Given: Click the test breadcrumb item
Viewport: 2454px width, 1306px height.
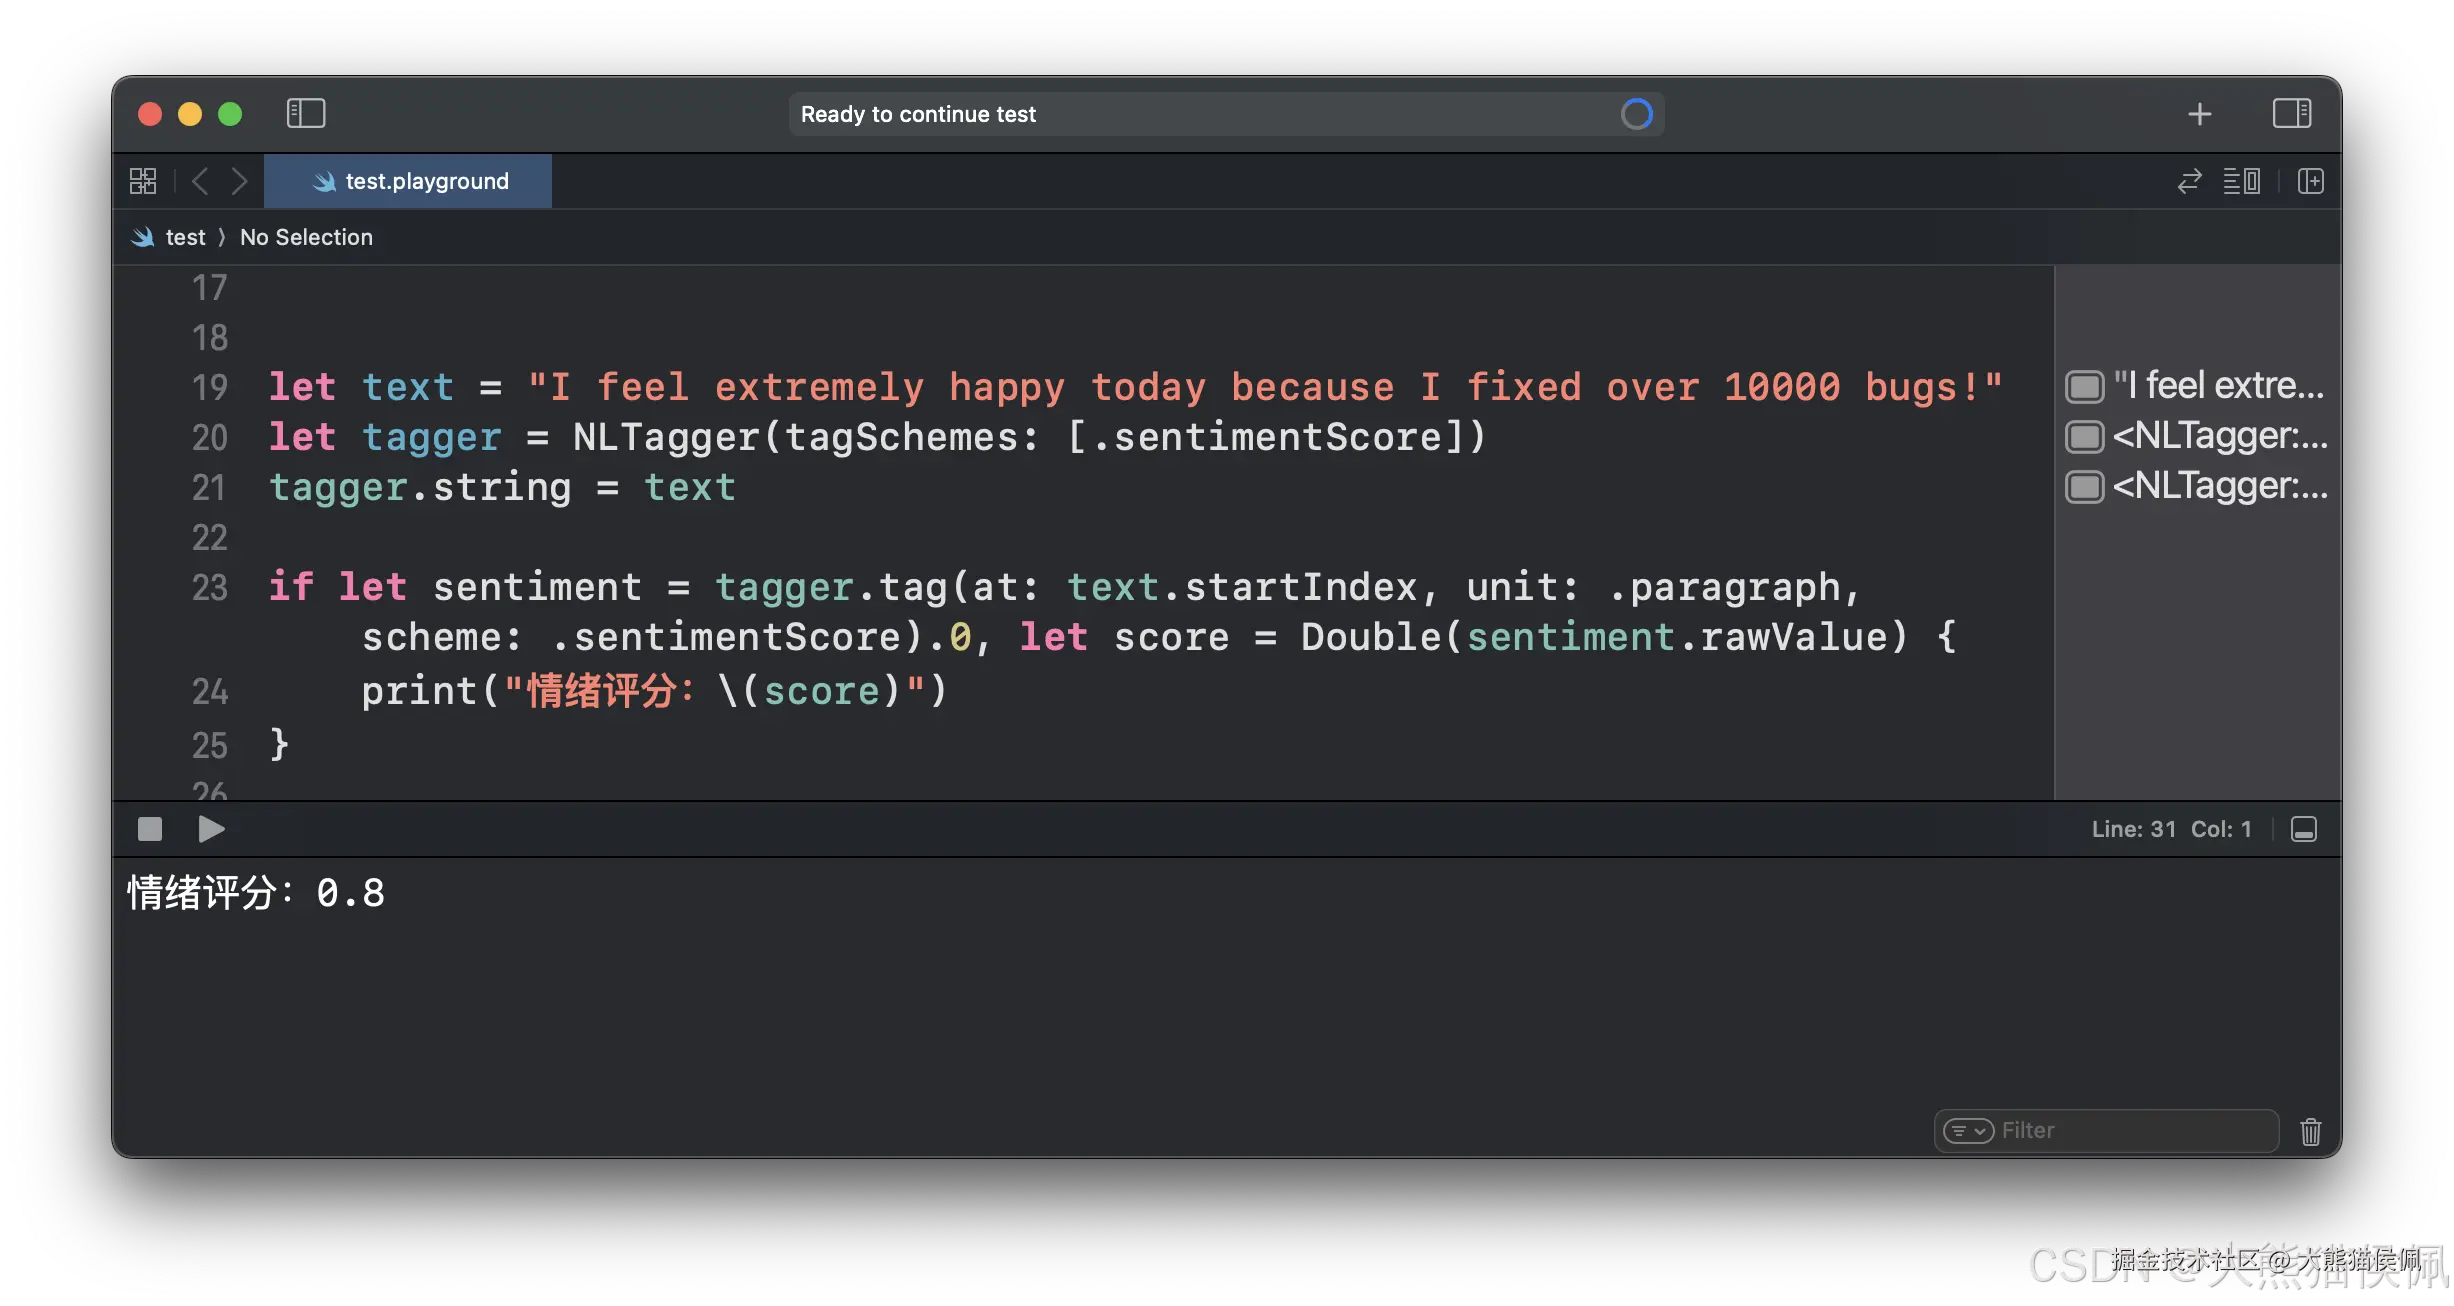Looking at the screenshot, I should 184,237.
